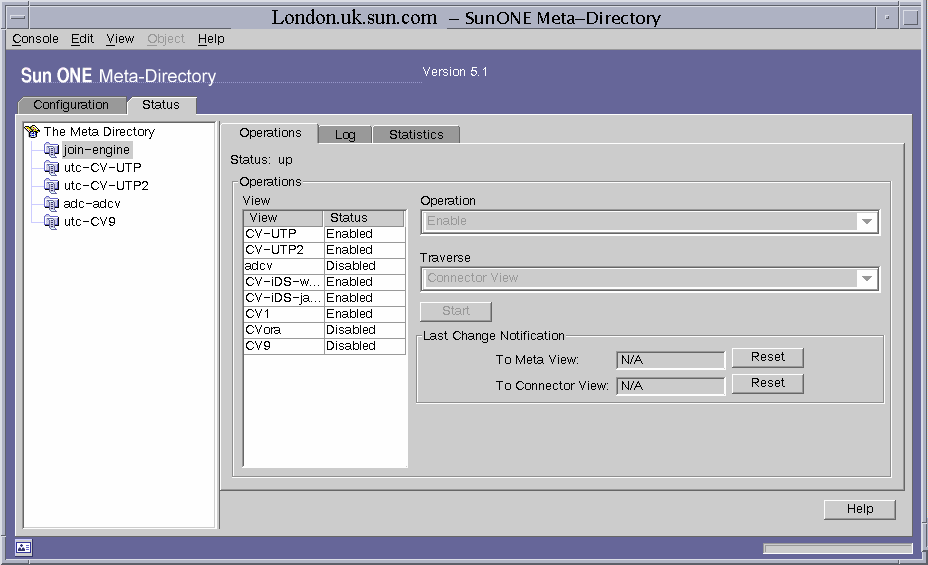Click the To Meta View N/A field
Viewport: 928px width, 565px height.
[x=671, y=360]
